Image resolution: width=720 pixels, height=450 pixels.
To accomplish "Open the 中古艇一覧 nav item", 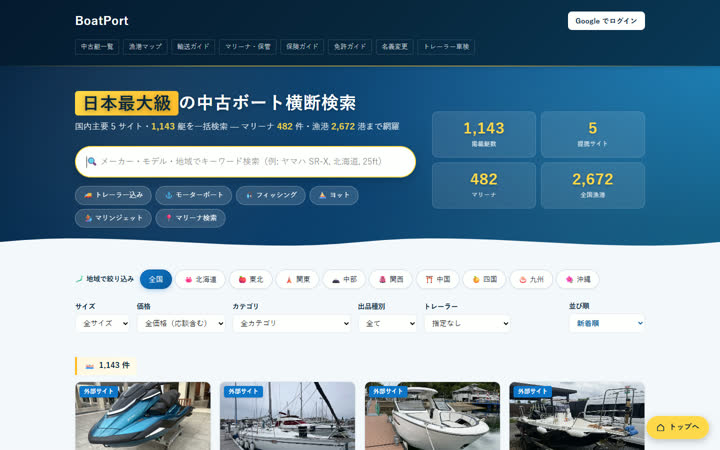I will 97,46.
